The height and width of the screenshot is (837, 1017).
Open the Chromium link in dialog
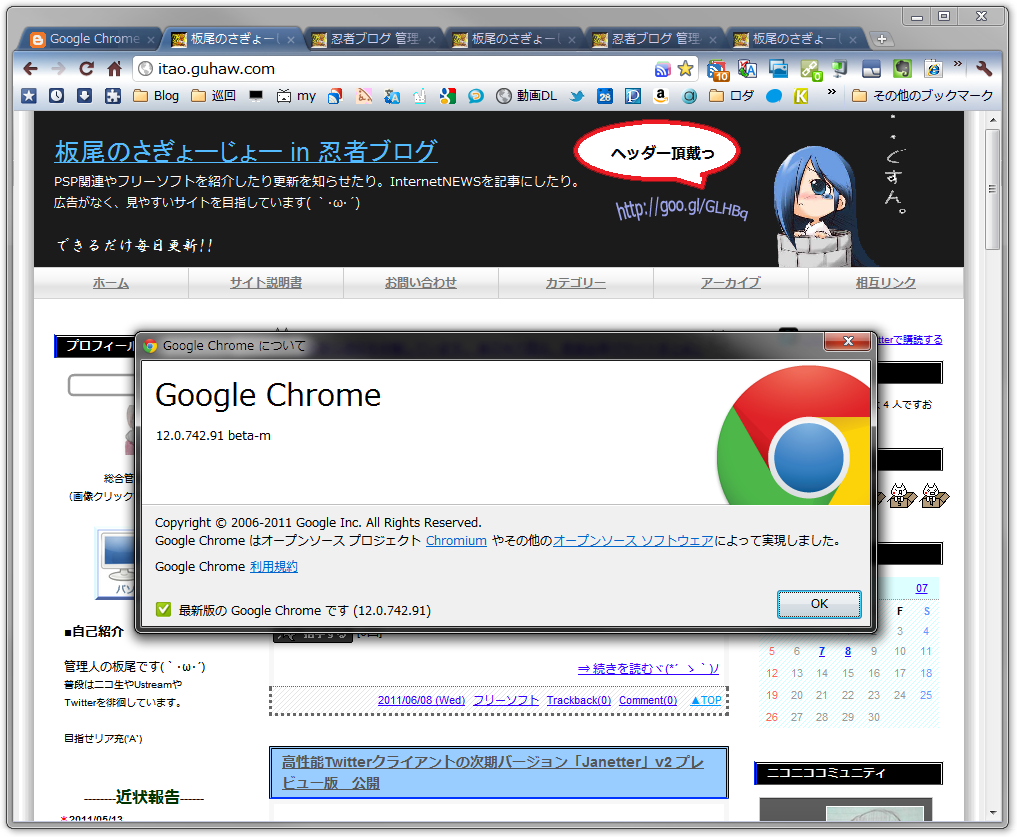coord(456,540)
